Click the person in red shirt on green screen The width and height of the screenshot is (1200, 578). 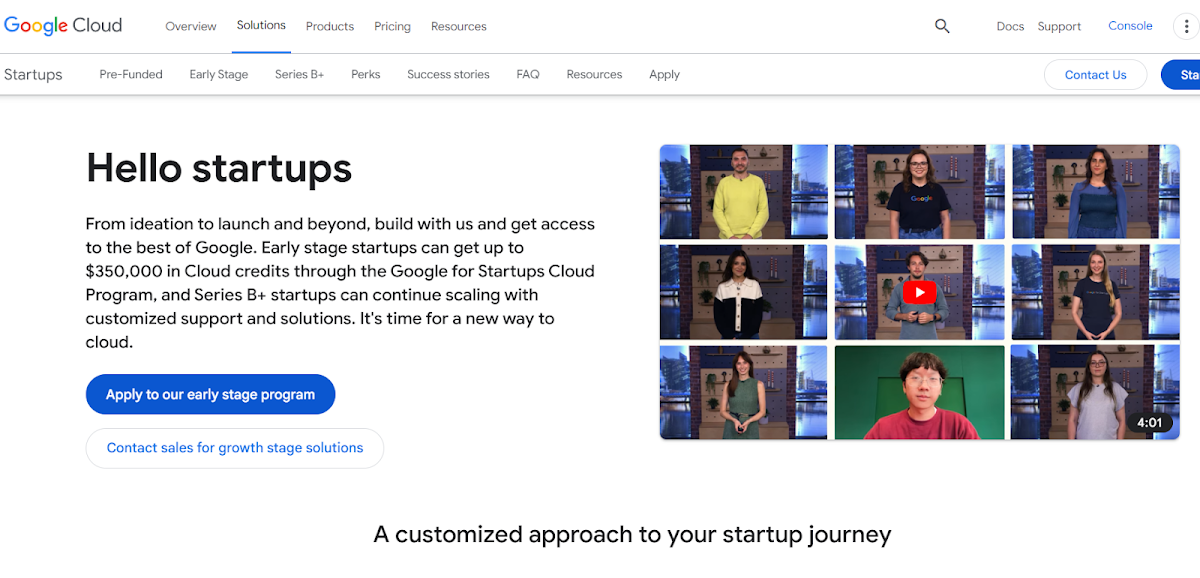pos(920,392)
